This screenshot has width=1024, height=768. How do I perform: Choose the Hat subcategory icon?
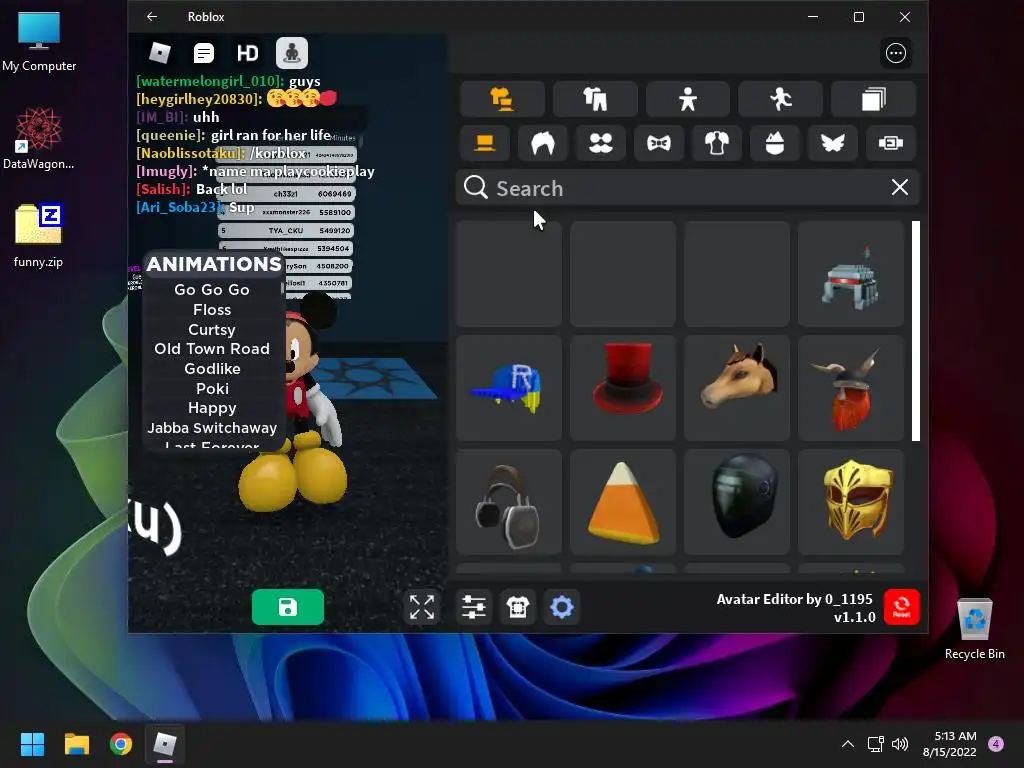pos(485,143)
